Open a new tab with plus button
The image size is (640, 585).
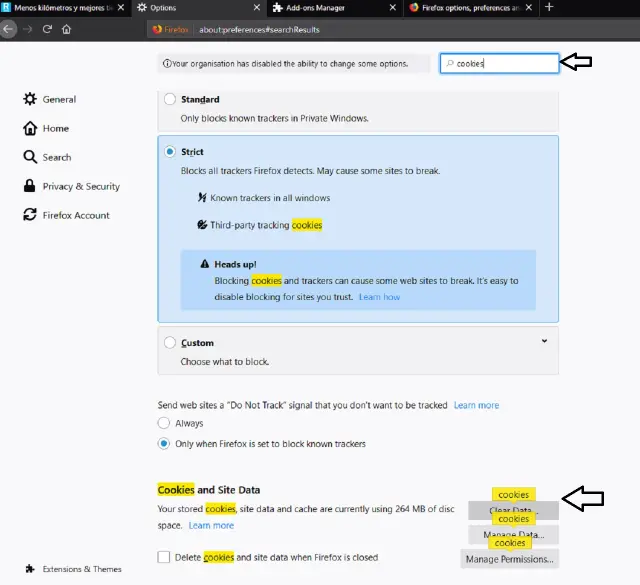(x=549, y=7)
